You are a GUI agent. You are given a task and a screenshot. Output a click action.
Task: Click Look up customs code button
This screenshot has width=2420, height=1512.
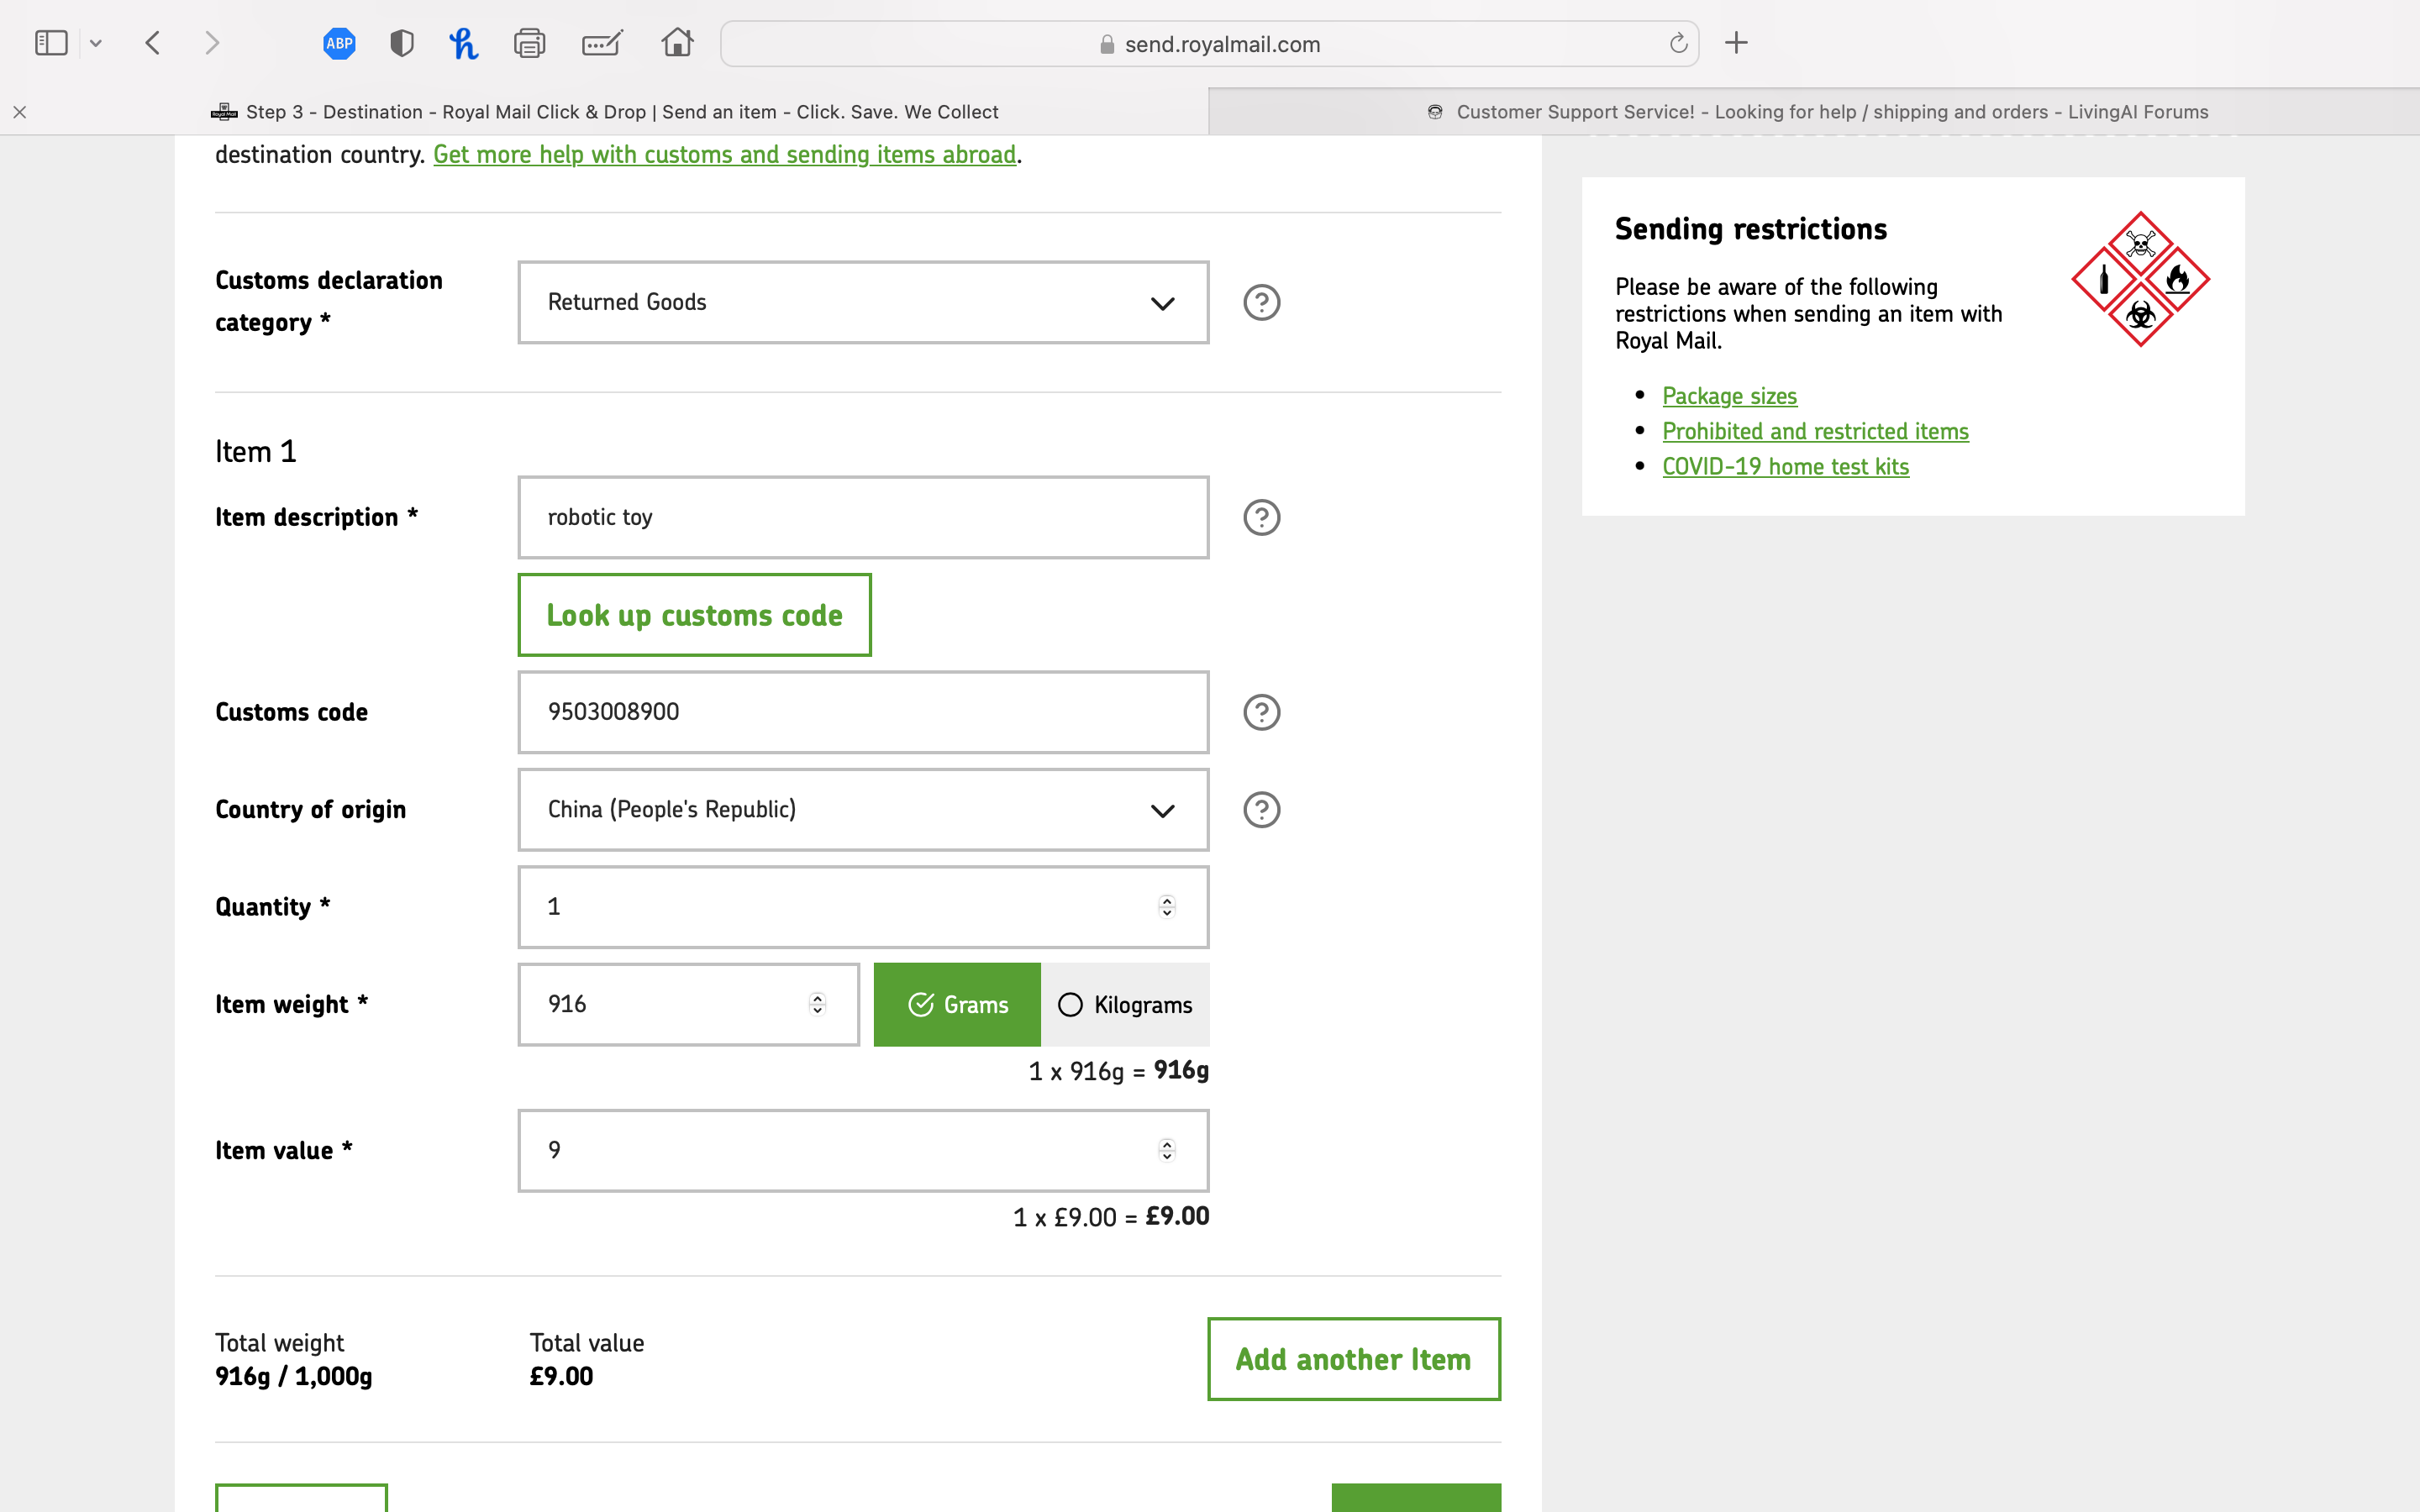[x=694, y=615]
